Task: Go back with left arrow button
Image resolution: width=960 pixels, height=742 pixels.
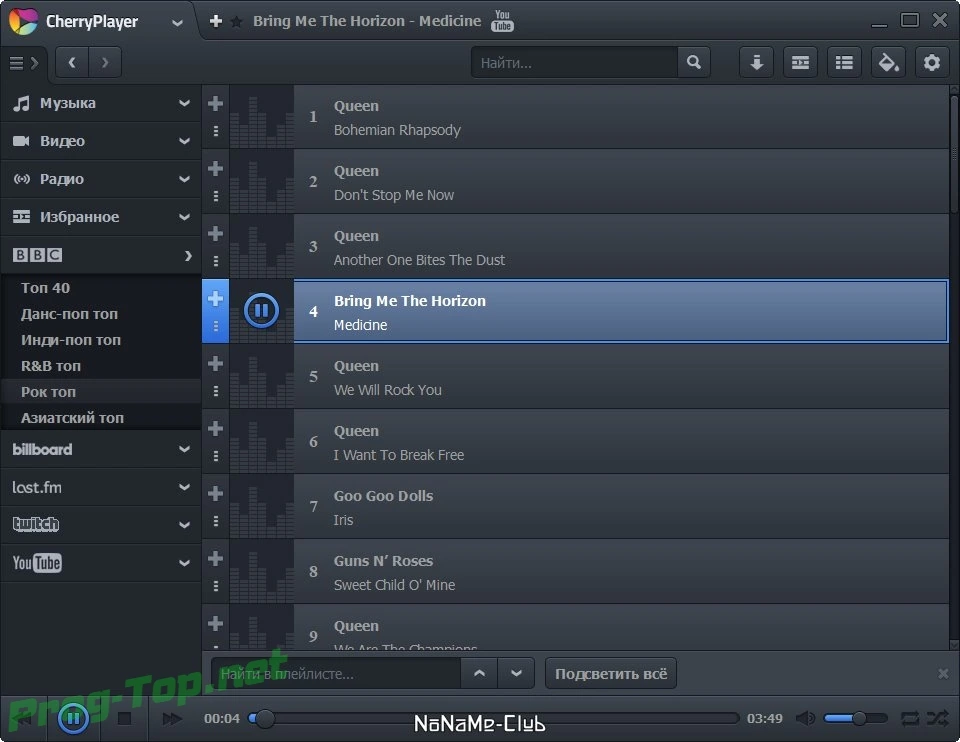Action: 72,62
